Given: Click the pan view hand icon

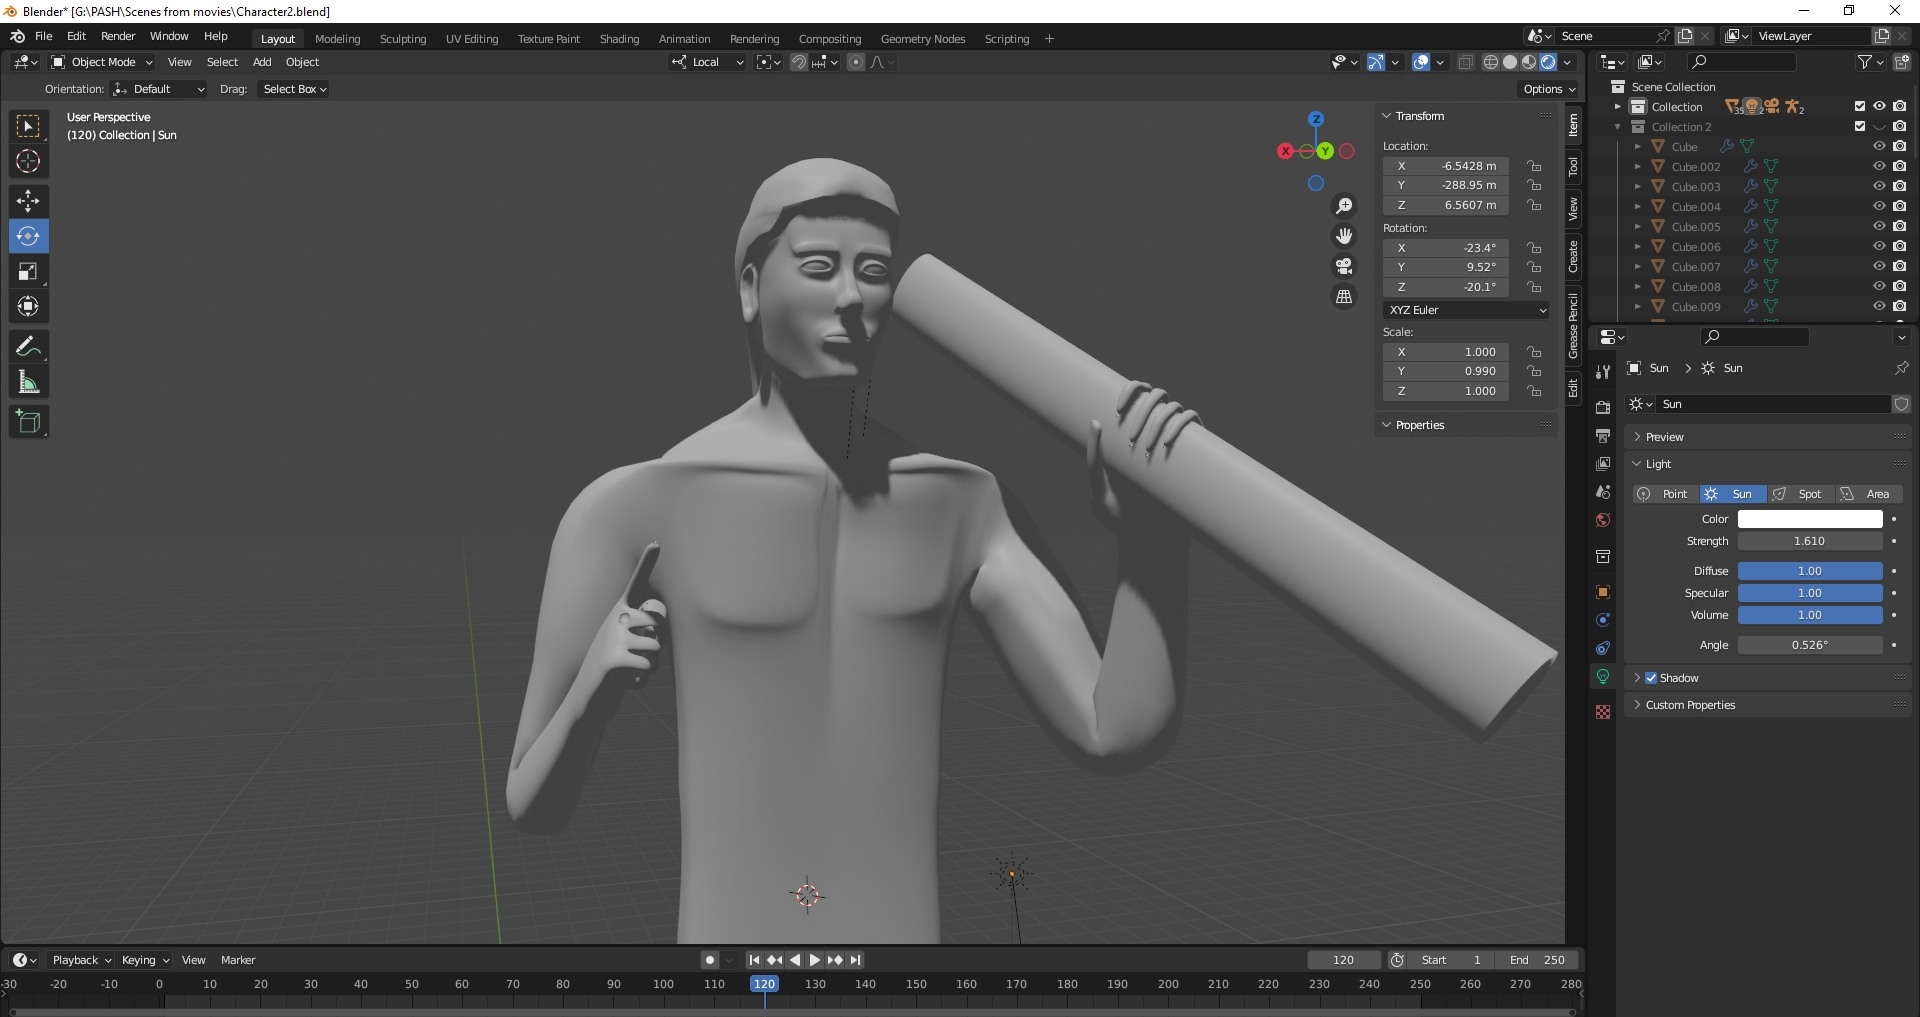Looking at the screenshot, I should click(x=1344, y=236).
